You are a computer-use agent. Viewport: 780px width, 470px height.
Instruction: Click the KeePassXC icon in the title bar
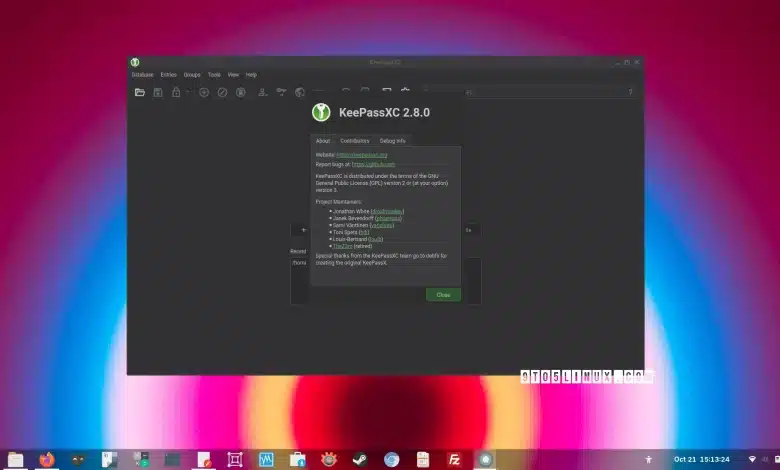[x=135, y=62]
